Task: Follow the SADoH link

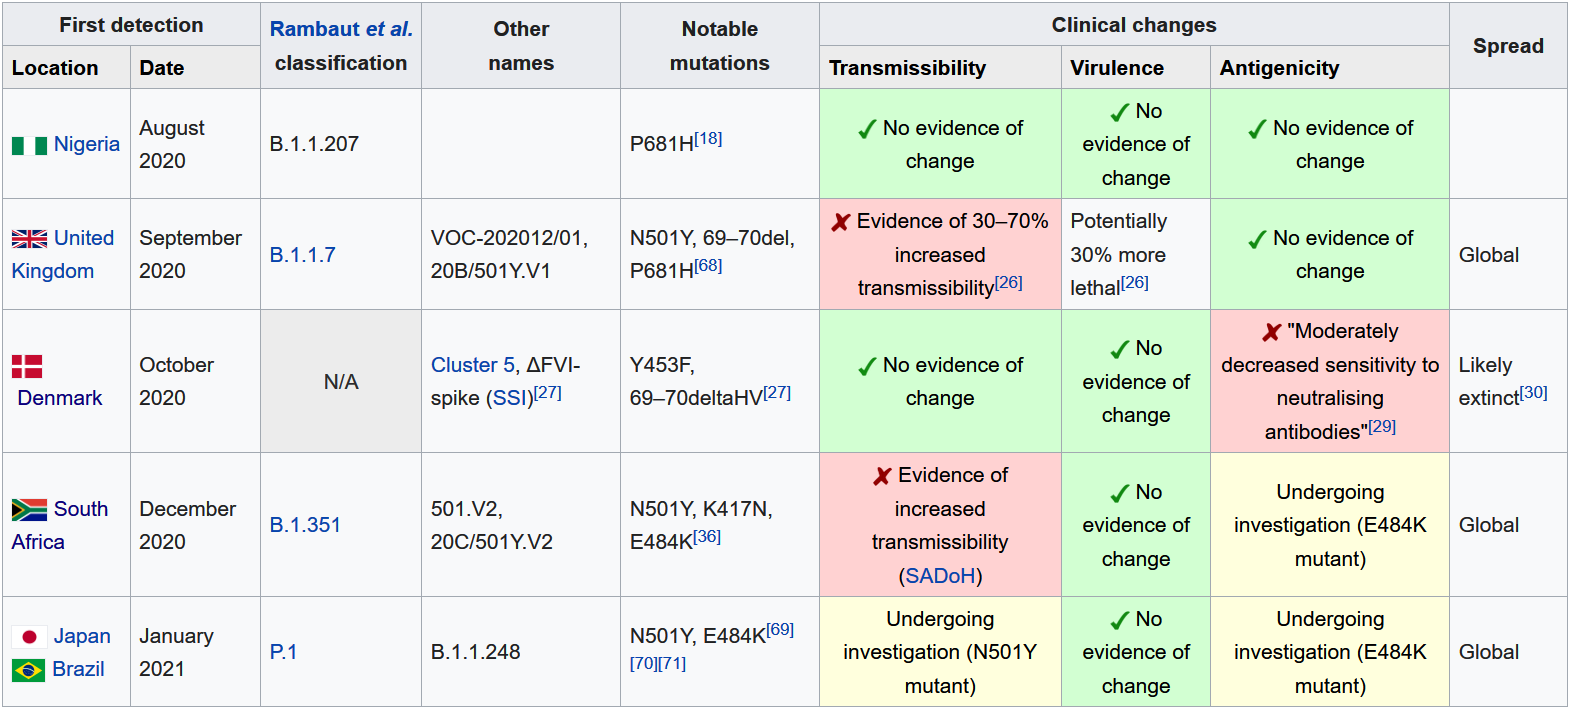Action: point(940,576)
